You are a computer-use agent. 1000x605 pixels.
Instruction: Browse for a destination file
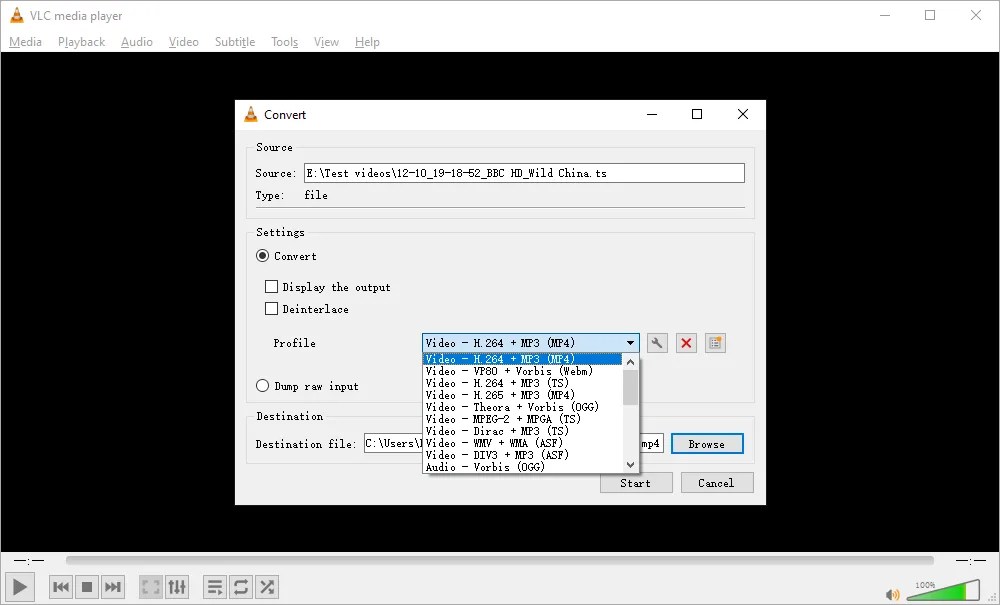(x=707, y=443)
